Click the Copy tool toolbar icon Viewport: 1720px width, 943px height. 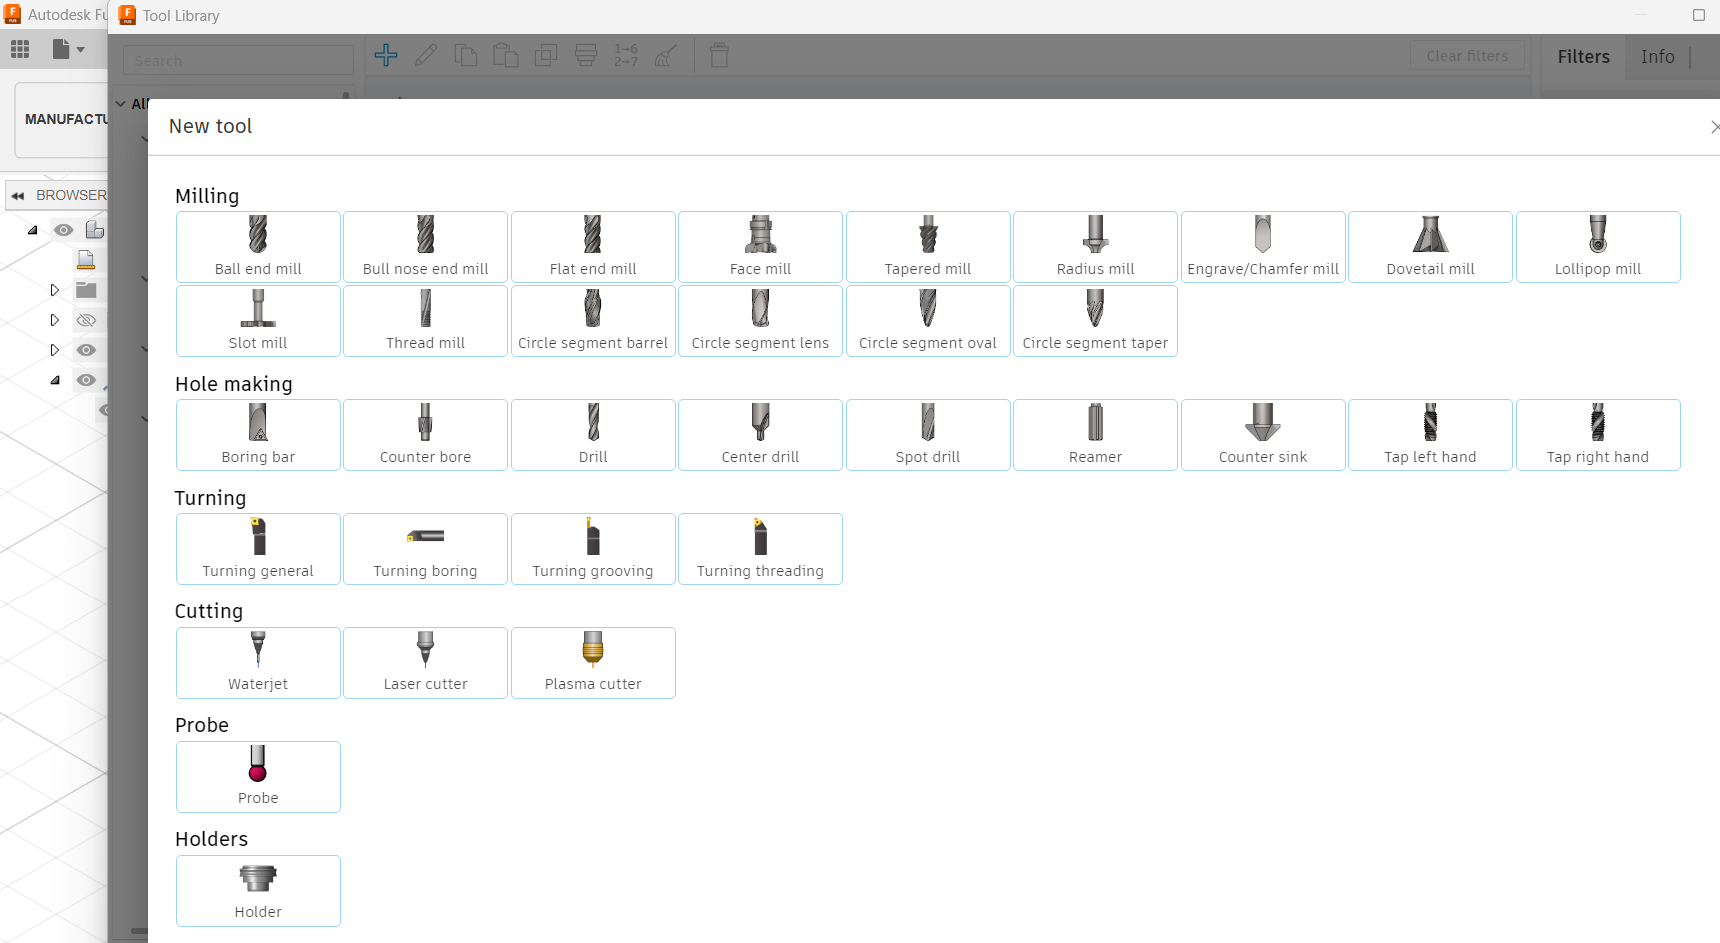tap(466, 55)
